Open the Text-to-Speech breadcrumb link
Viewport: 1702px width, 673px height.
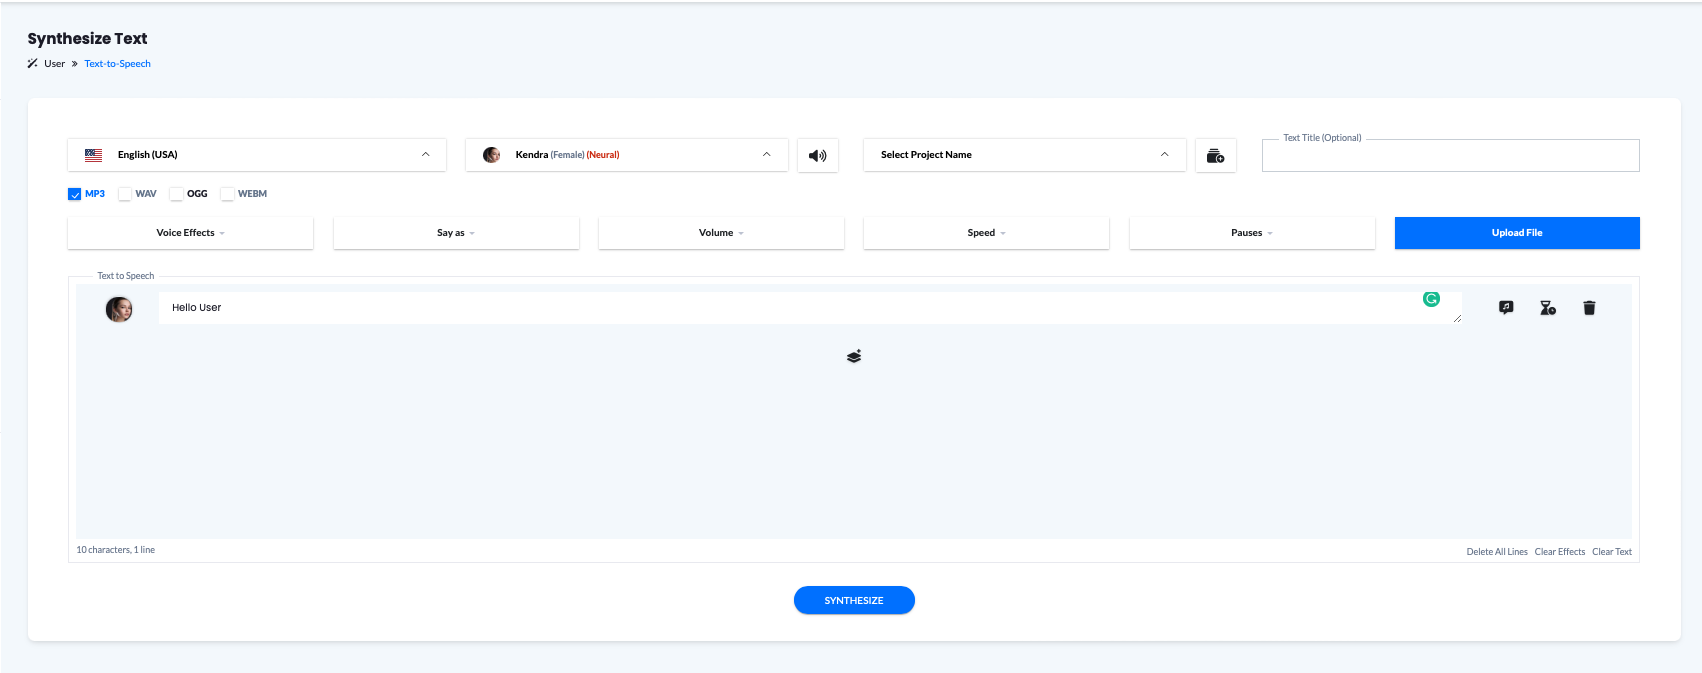pyautogui.click(x=117, y=64)
